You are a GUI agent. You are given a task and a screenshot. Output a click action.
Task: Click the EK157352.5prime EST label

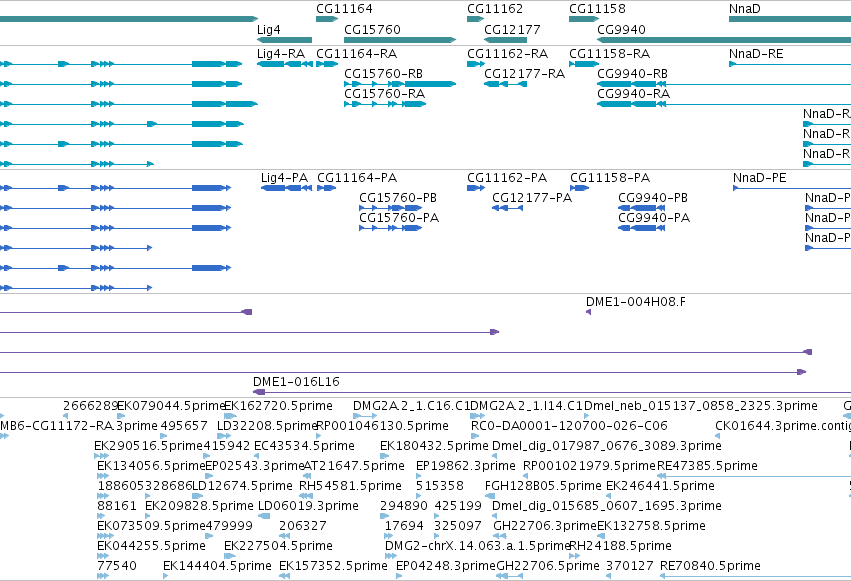click(x=333, y=566)
